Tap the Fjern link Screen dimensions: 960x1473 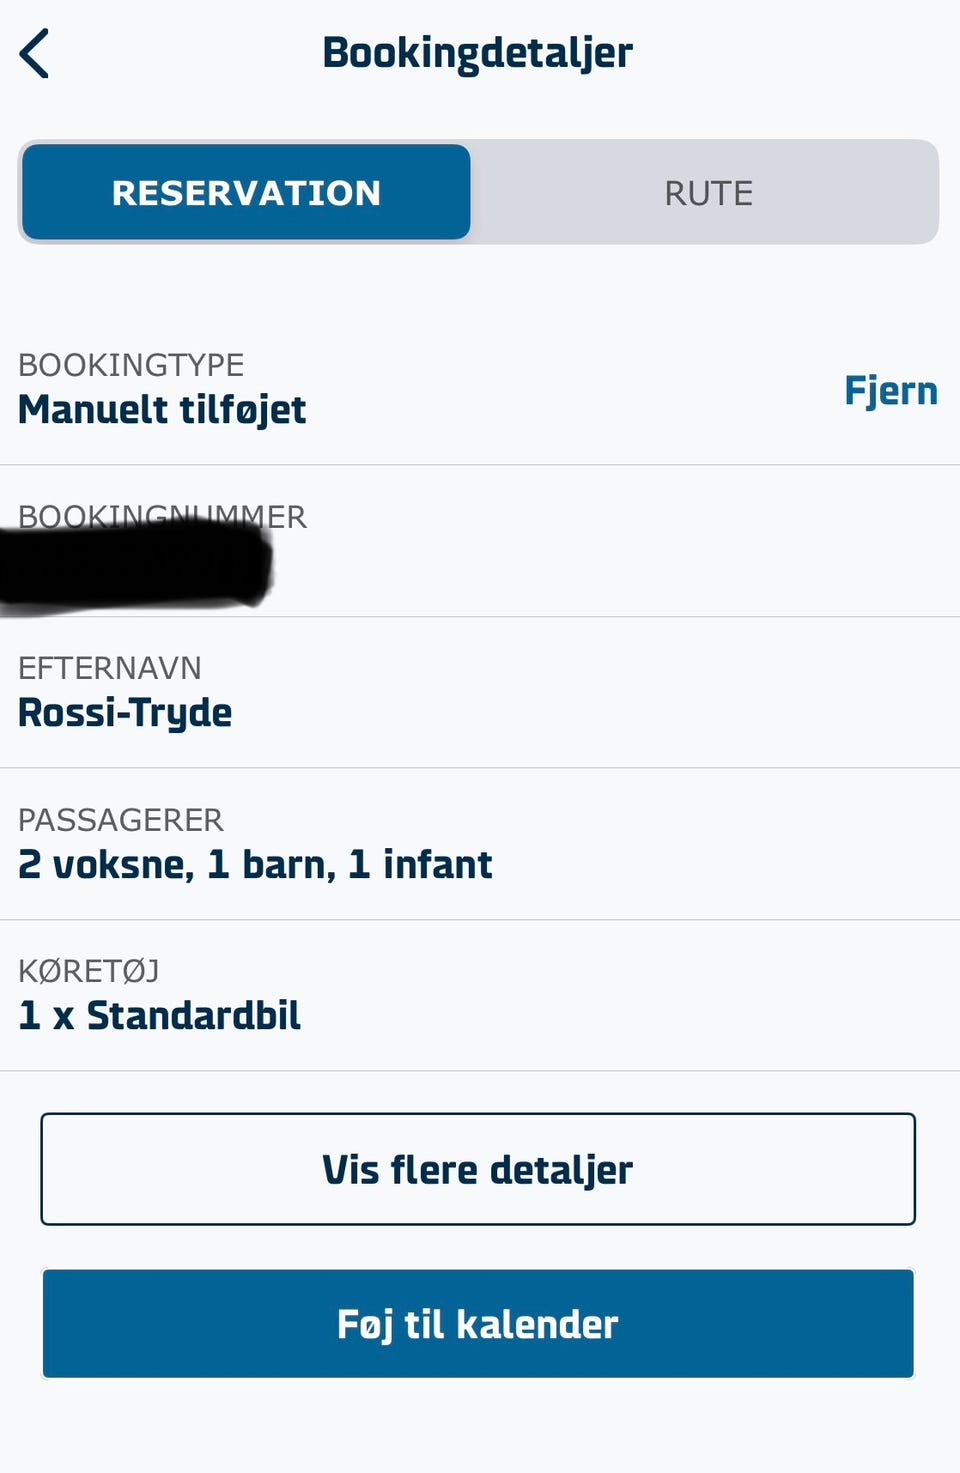890,391
